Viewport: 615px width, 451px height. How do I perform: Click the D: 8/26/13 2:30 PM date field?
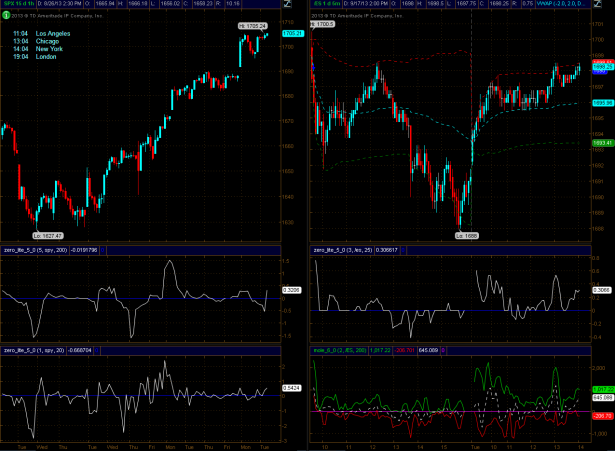point(60,4)
